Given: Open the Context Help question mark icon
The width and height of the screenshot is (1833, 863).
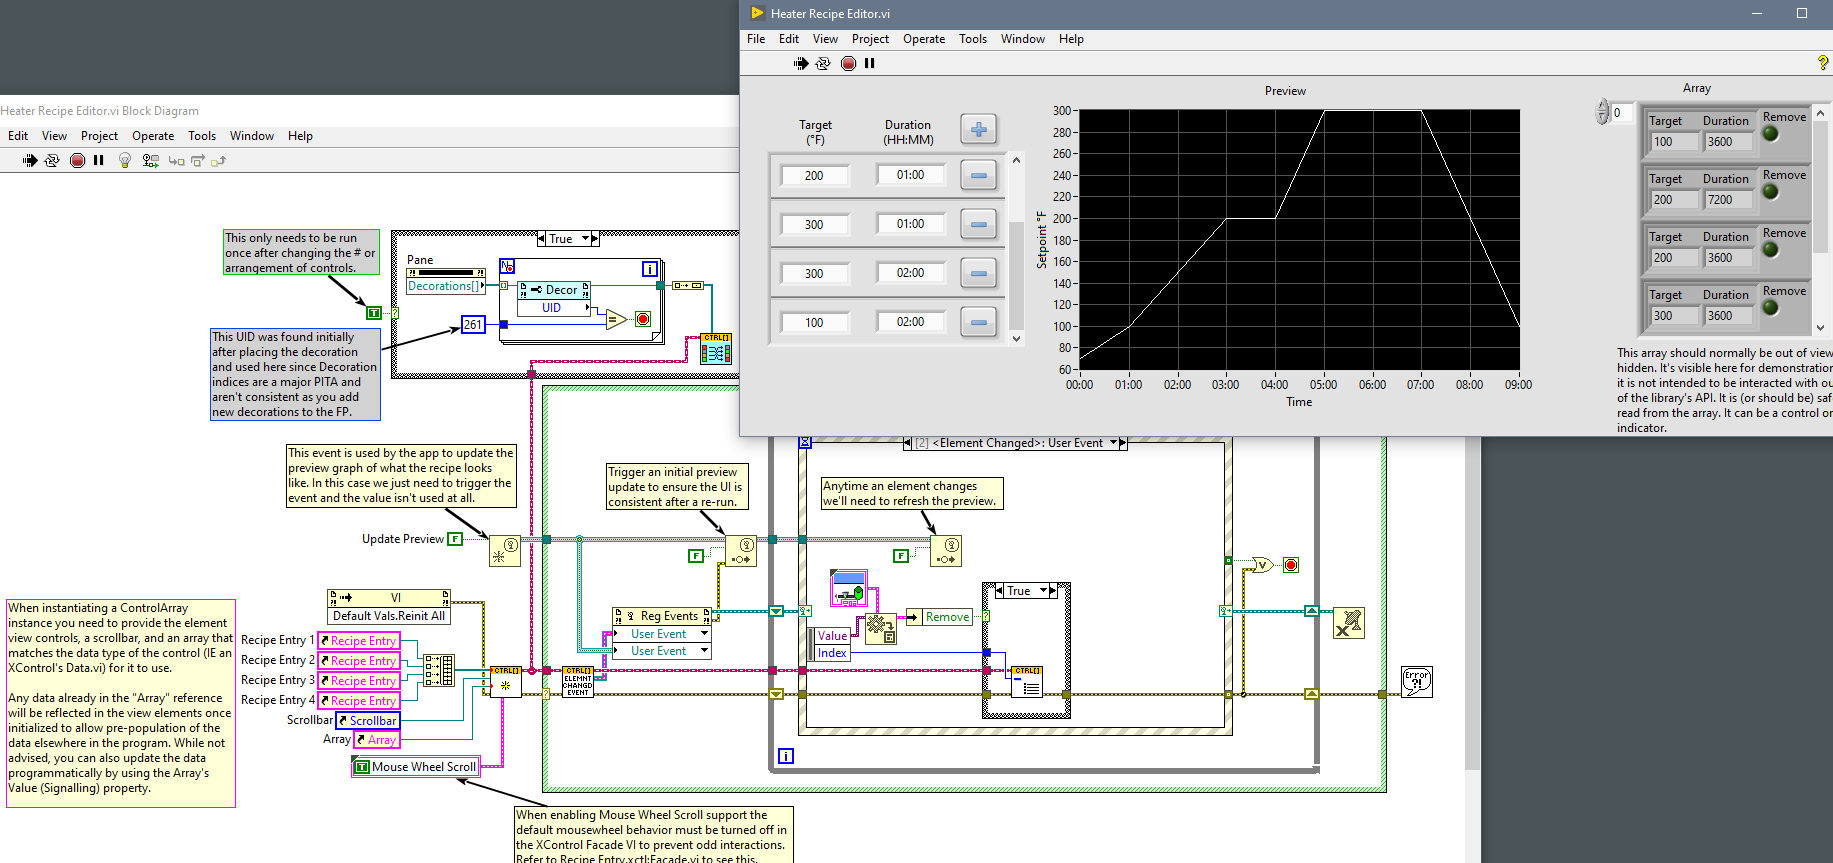Looking at the screenshot, I should pos(1822,63).
